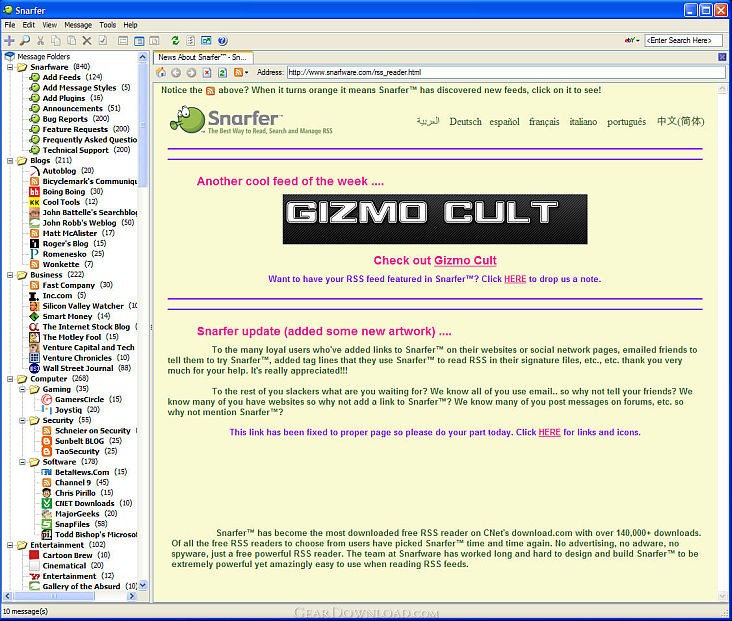The height and width of the screenshot is (621, 732).
Task: Click HERE link for links and icons
Action: pos(549,432)
